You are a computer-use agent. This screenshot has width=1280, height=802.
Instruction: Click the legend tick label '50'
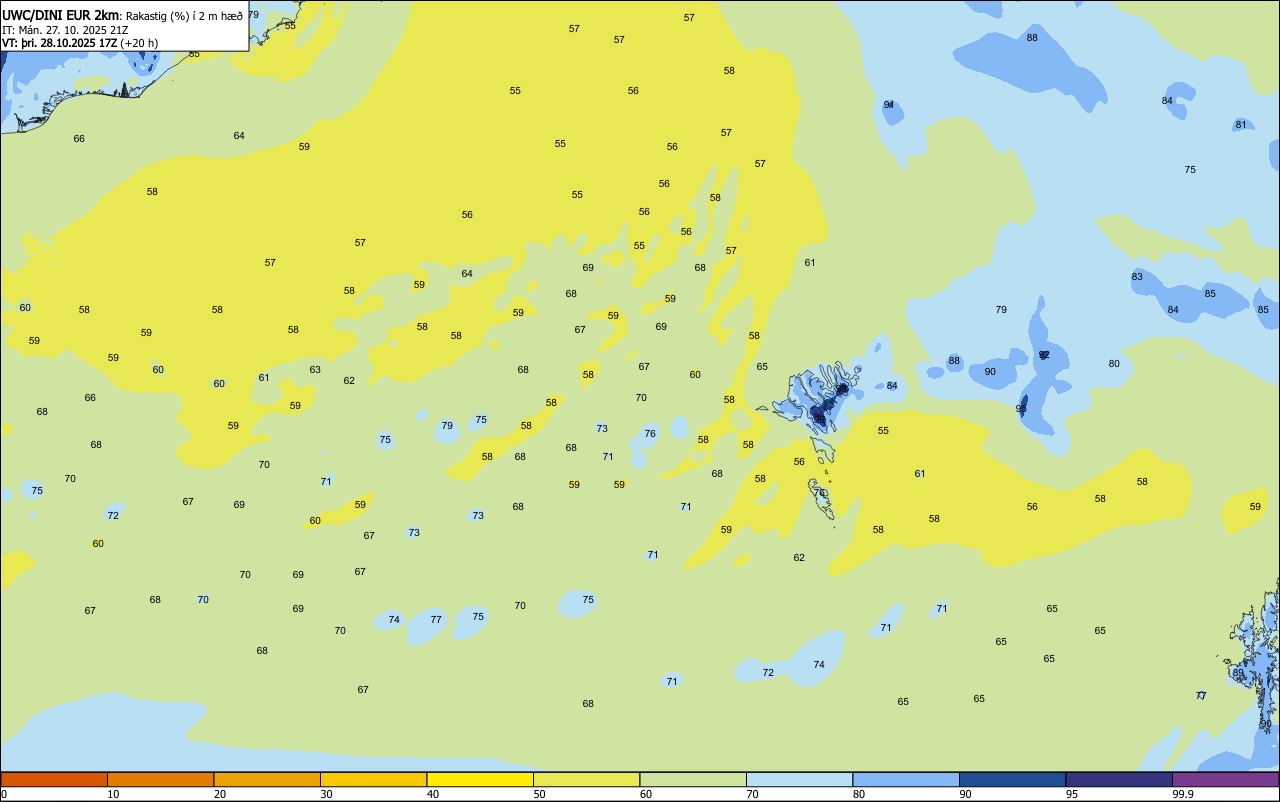click(539, 794)
